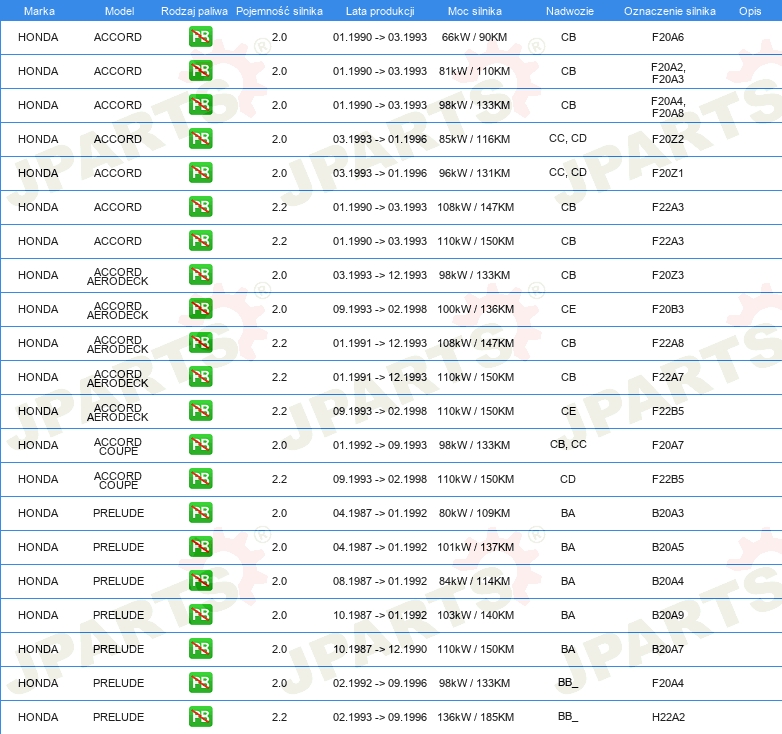This screenshot has width=782, height=734.
Task: Click power value 84kW / 114KM
Action: pos(474,581)
